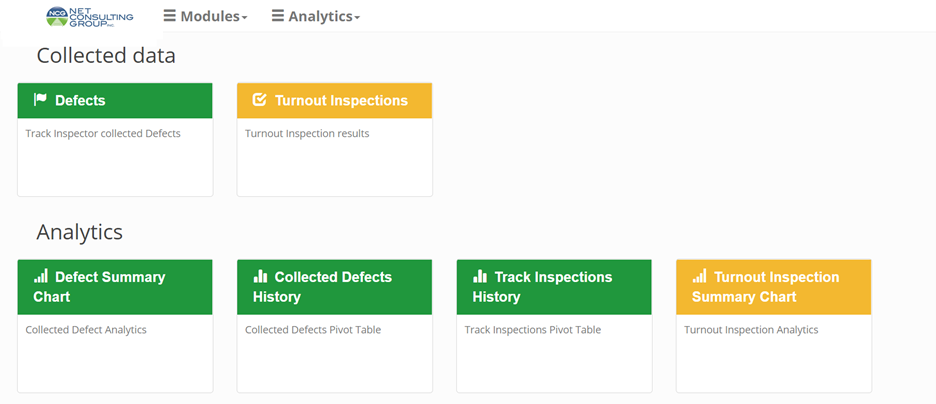
Task: Open the Turnout Inspections yellow header
Action: 334,100
